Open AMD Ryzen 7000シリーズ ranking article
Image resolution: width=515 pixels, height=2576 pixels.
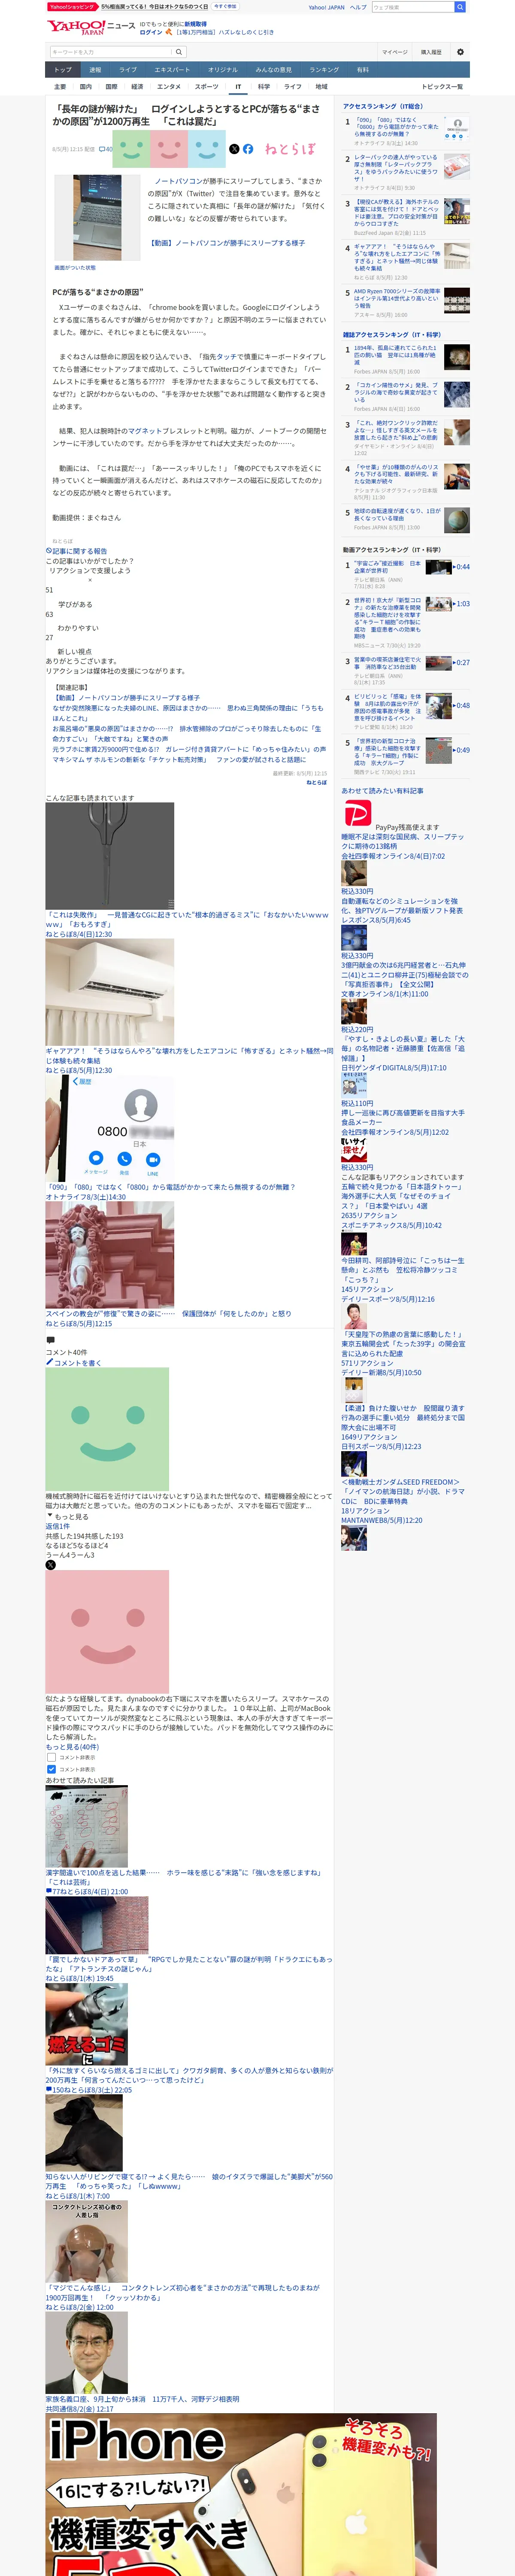pos(396,298)
